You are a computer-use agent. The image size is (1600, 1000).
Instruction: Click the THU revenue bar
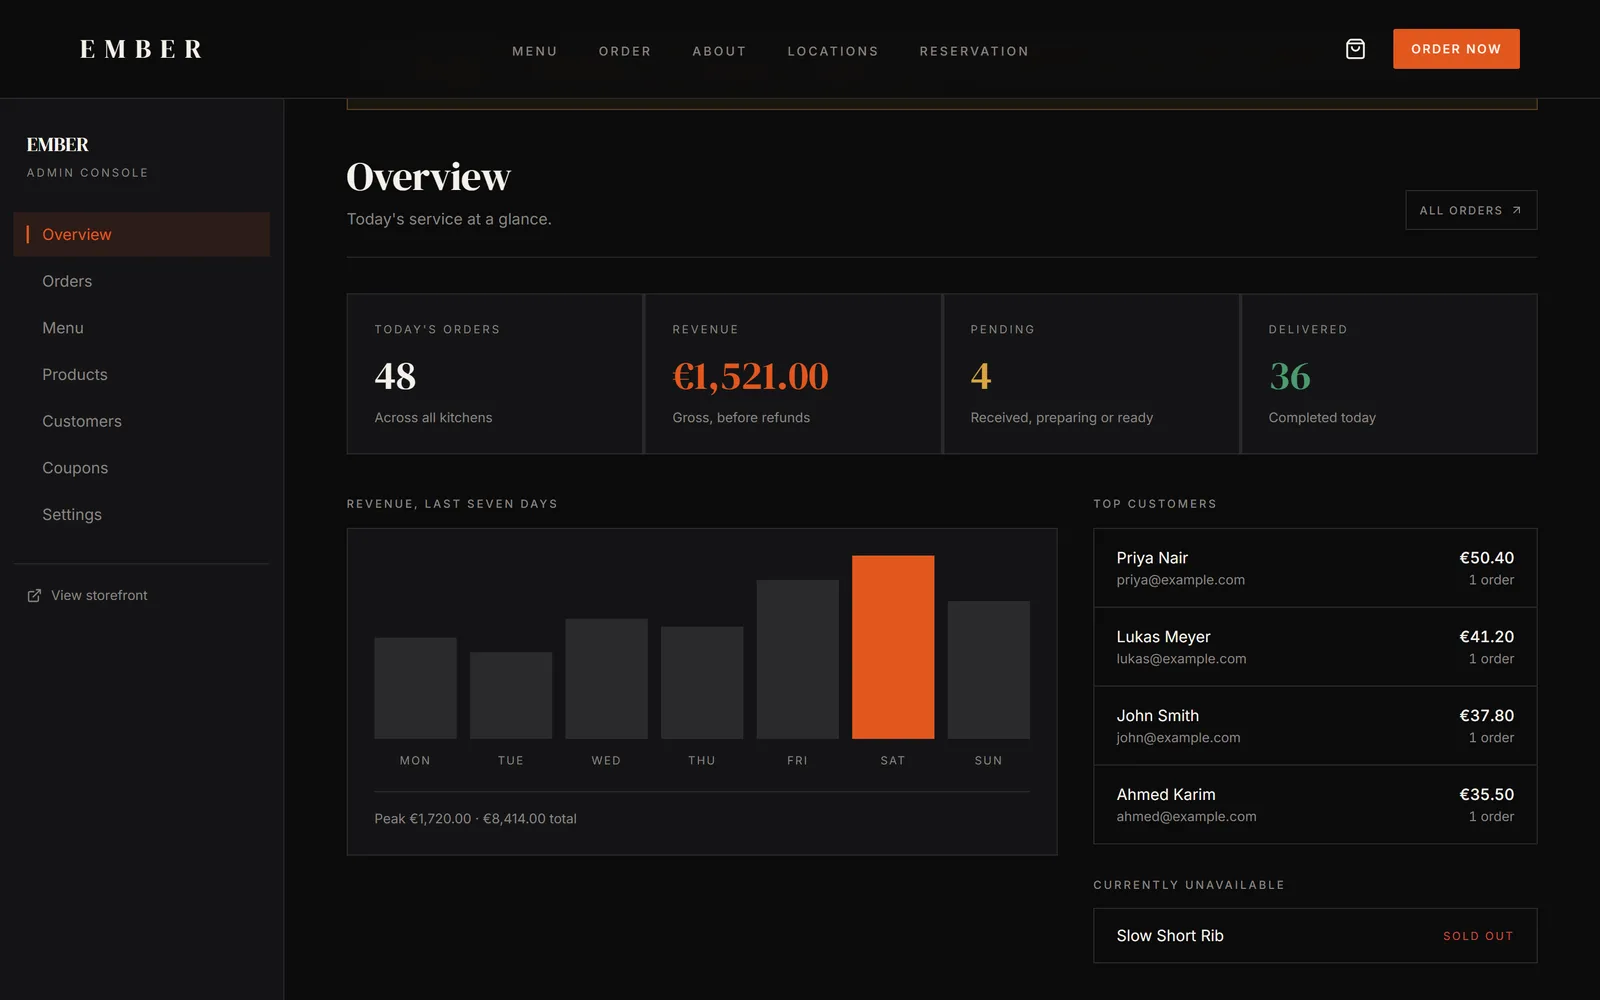pos(702,683)
